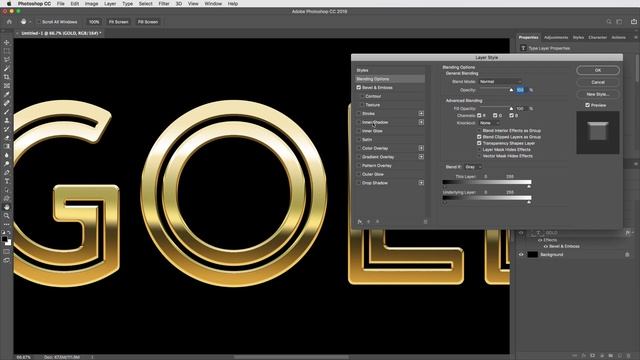Add another Stroke with plus button
The width and height of the screenshot is (640, 360).
421,113
